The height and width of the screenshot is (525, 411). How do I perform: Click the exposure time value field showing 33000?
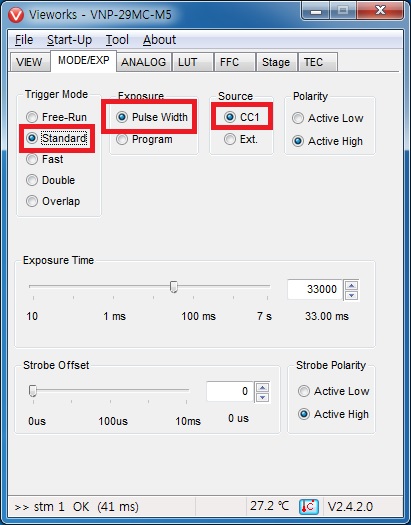pyautogui.click(x=315, y=289)
